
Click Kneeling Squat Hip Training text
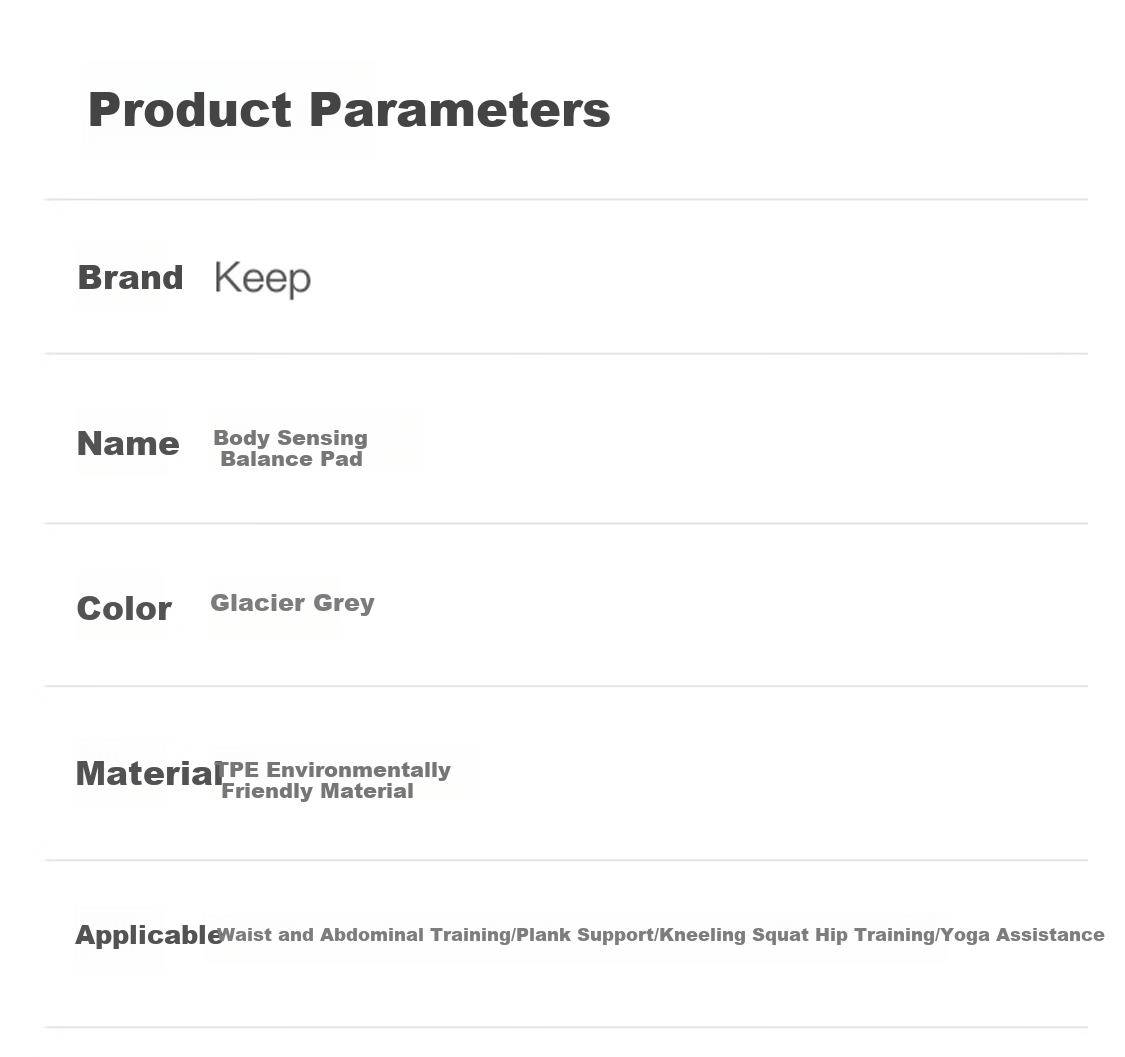tap(797, 935)
